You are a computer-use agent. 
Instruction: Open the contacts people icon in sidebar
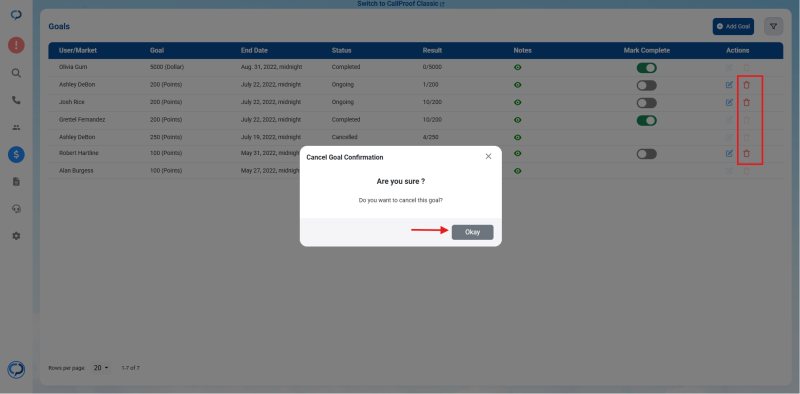[16, 128]
